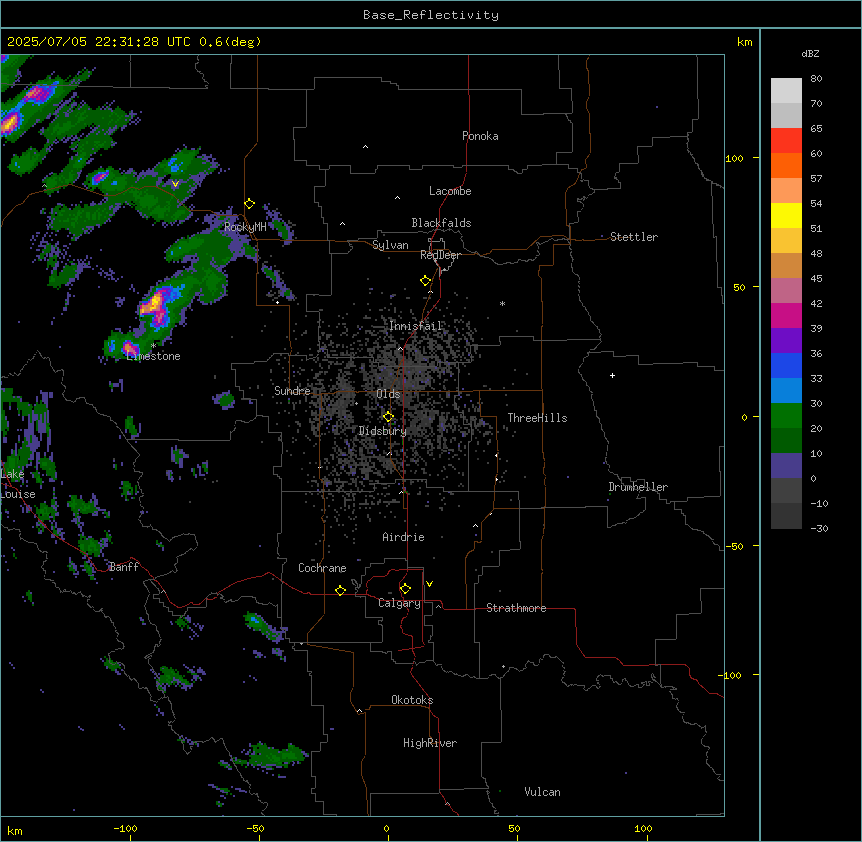Pick the purple 36-39 dBZ legend swatch
Viewport: 862px width, 842px height.
point(786,341)
